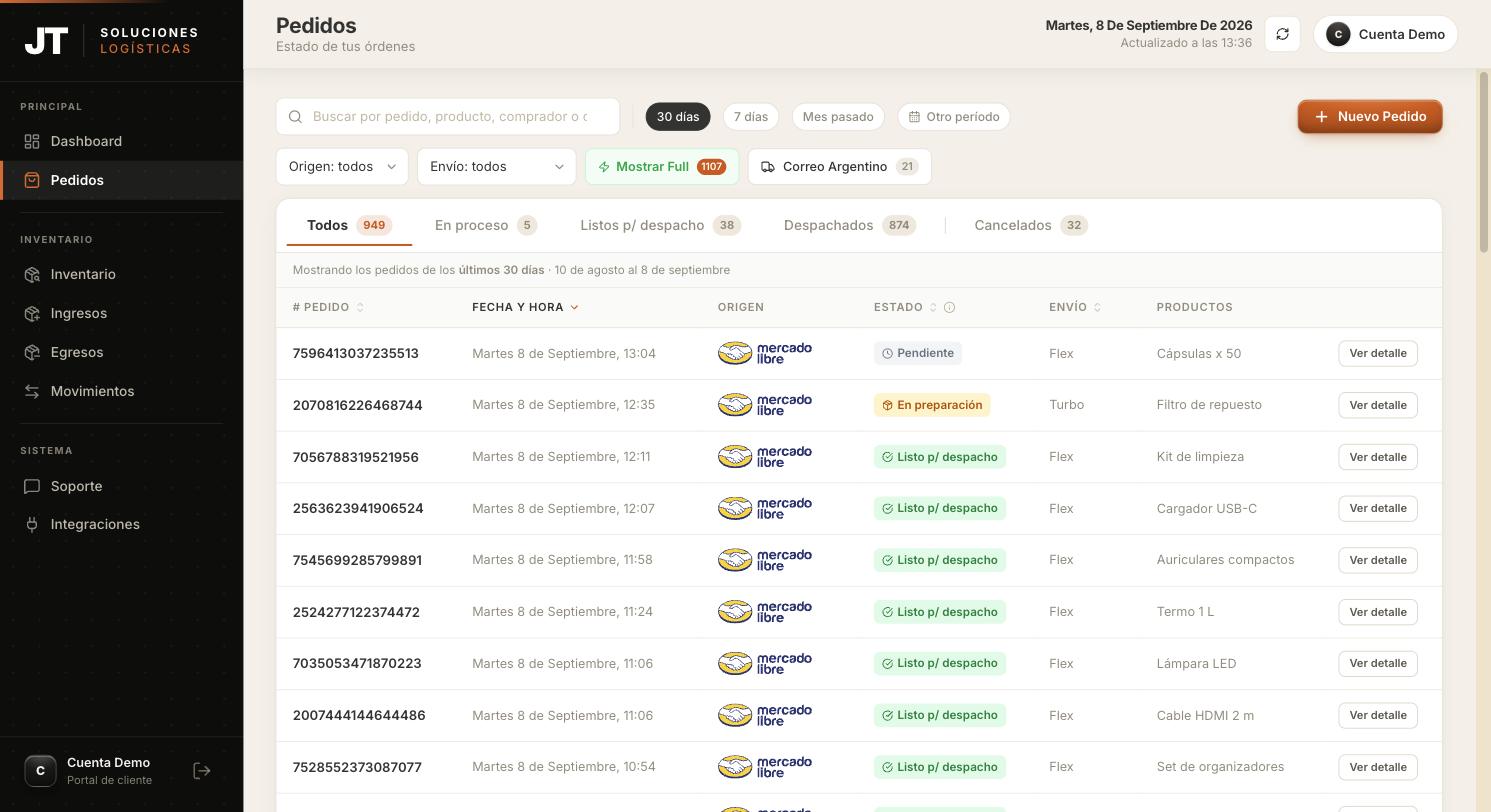
Task: Open Inventario in the sidebar
Action: tap(121, 274)
